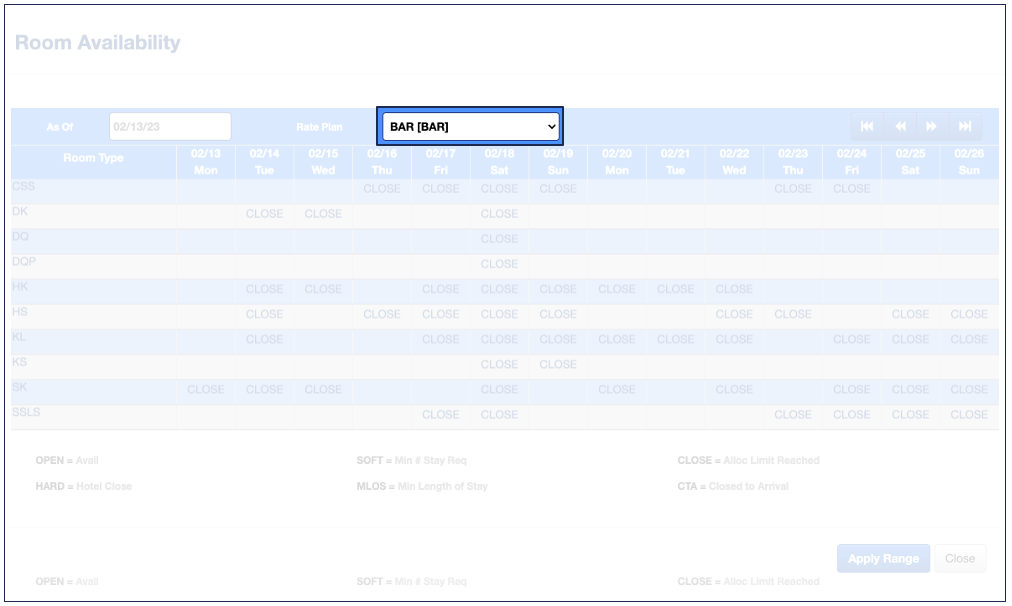Advance to the next date range
The image size is (1012, 606).
932,126
